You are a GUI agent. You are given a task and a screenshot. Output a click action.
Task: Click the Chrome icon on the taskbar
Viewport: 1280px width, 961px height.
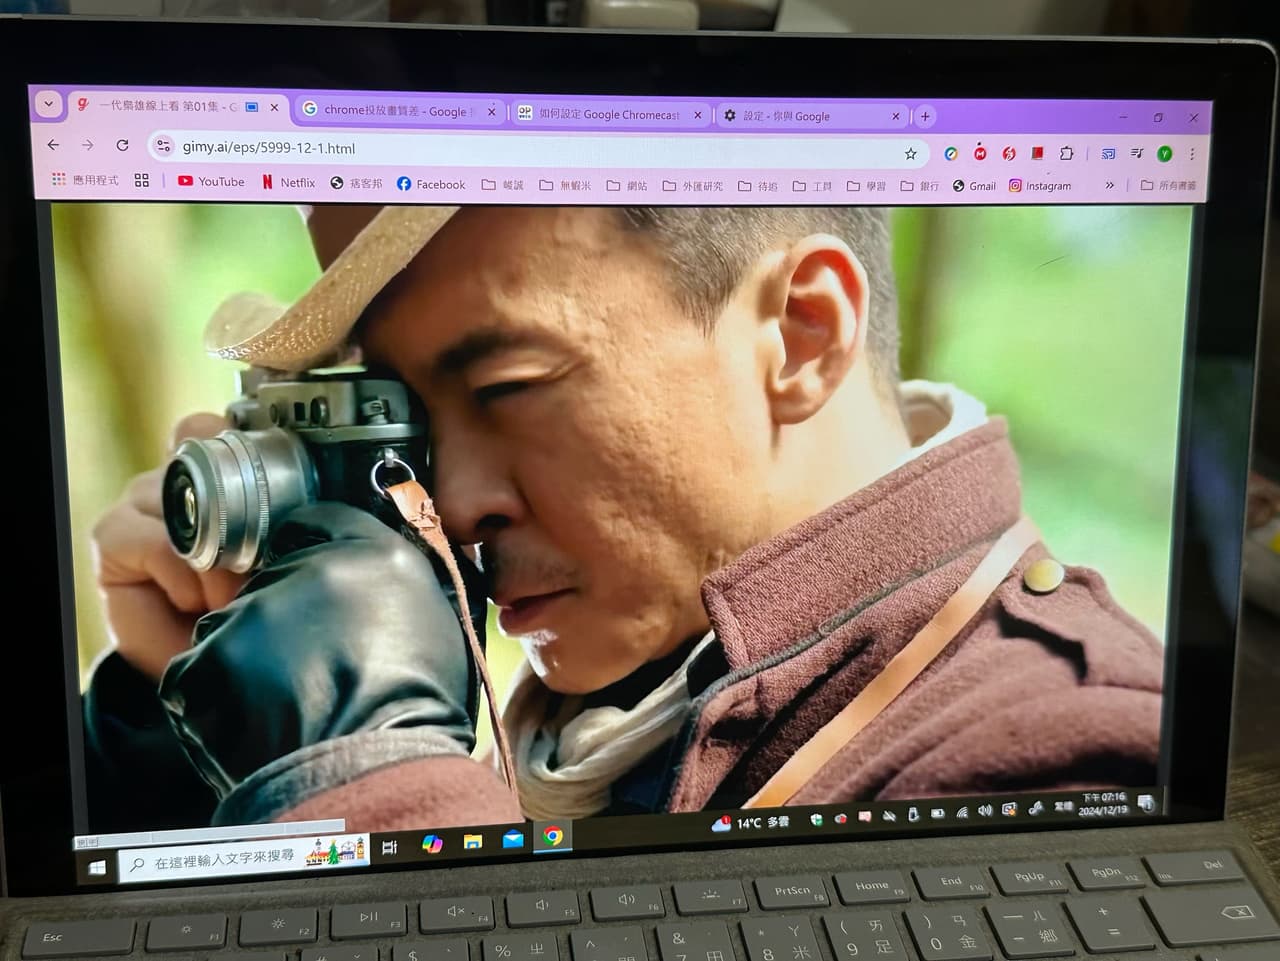pos(553,836)
